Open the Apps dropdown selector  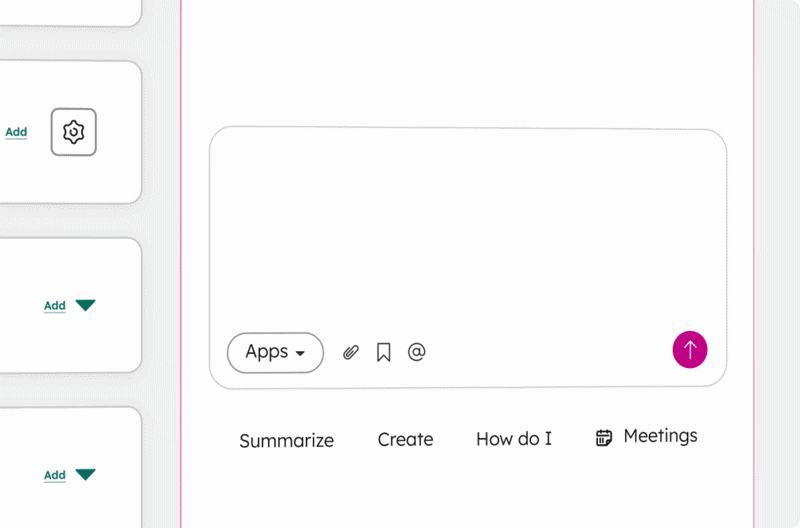tap(275, 353)
